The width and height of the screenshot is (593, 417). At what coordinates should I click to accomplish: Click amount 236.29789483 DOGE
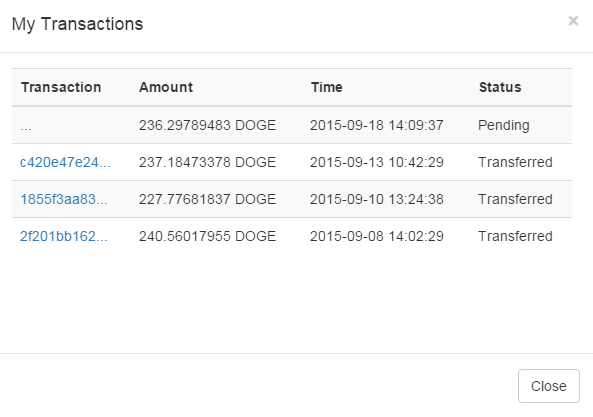[207, 125]
